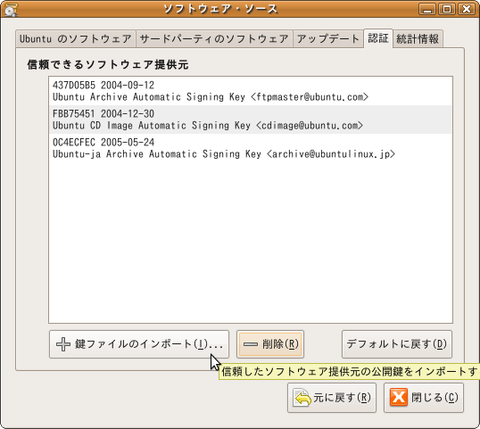
Task: Go to the アップデート tab
Action: click(328, 39)
